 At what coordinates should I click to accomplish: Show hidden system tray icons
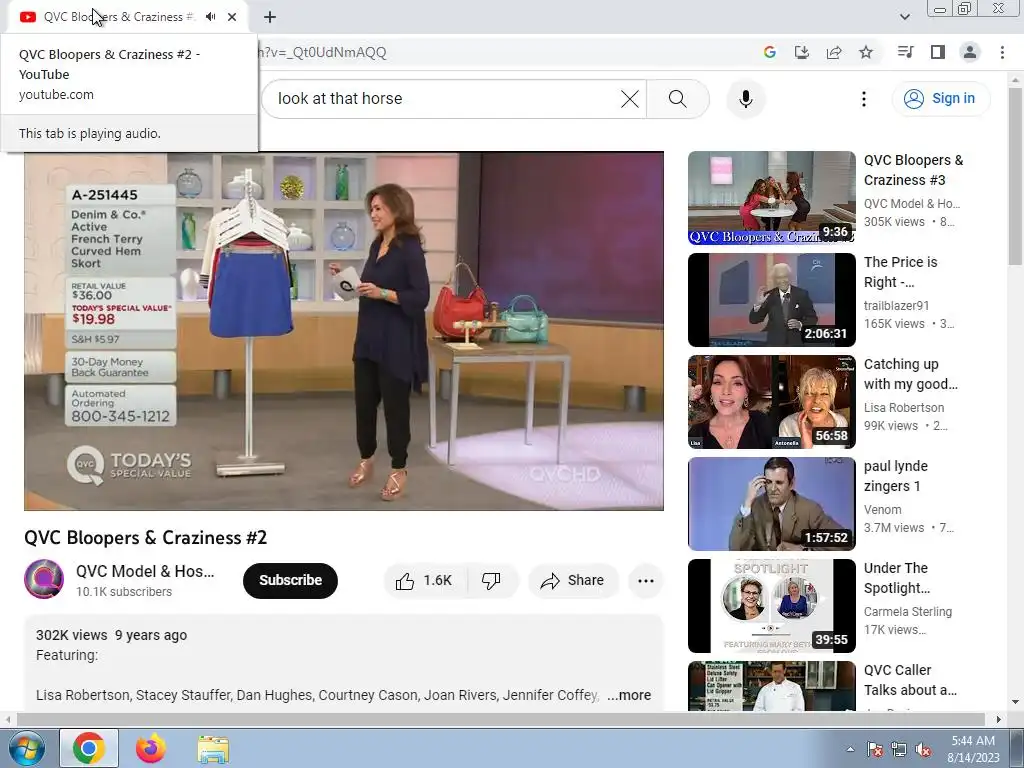tap(850, 749)
